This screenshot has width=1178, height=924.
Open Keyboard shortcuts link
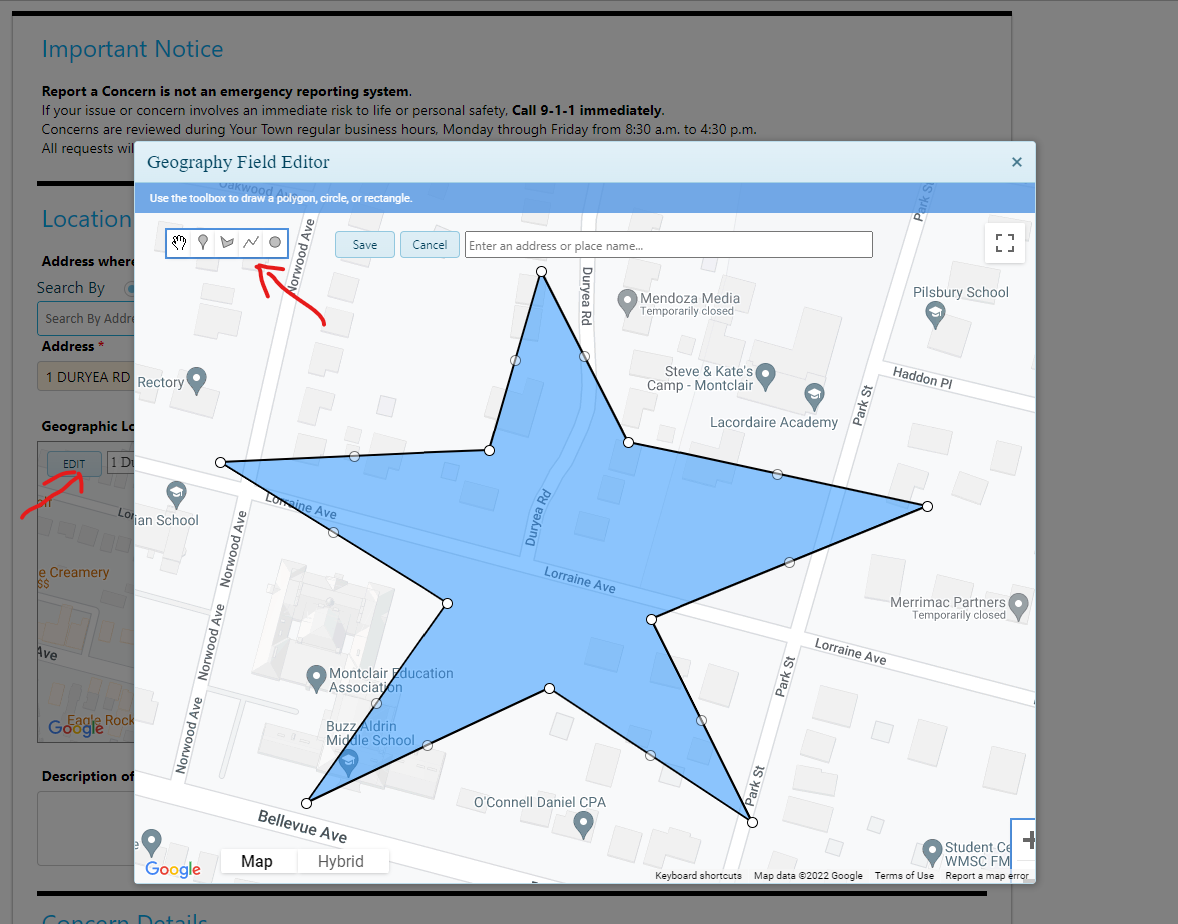(x=698, y=876)
